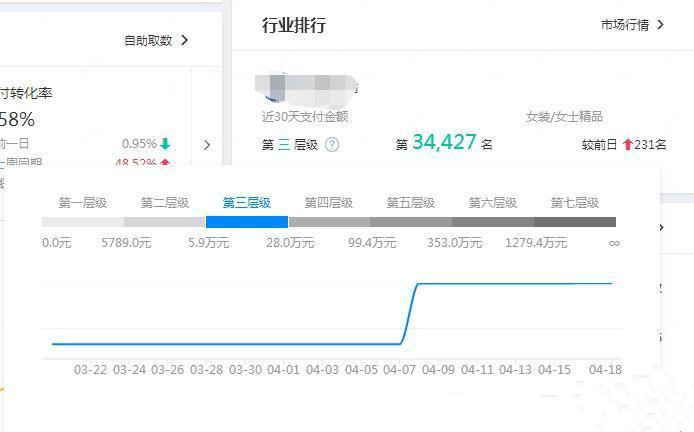Click the 04-01 date on chart axis

(284, 370)
